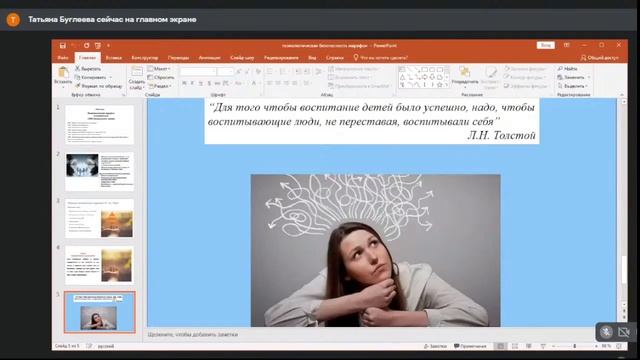Open the font size combo box
Viewport: 640px width, 360px height.
click(225, 71)
